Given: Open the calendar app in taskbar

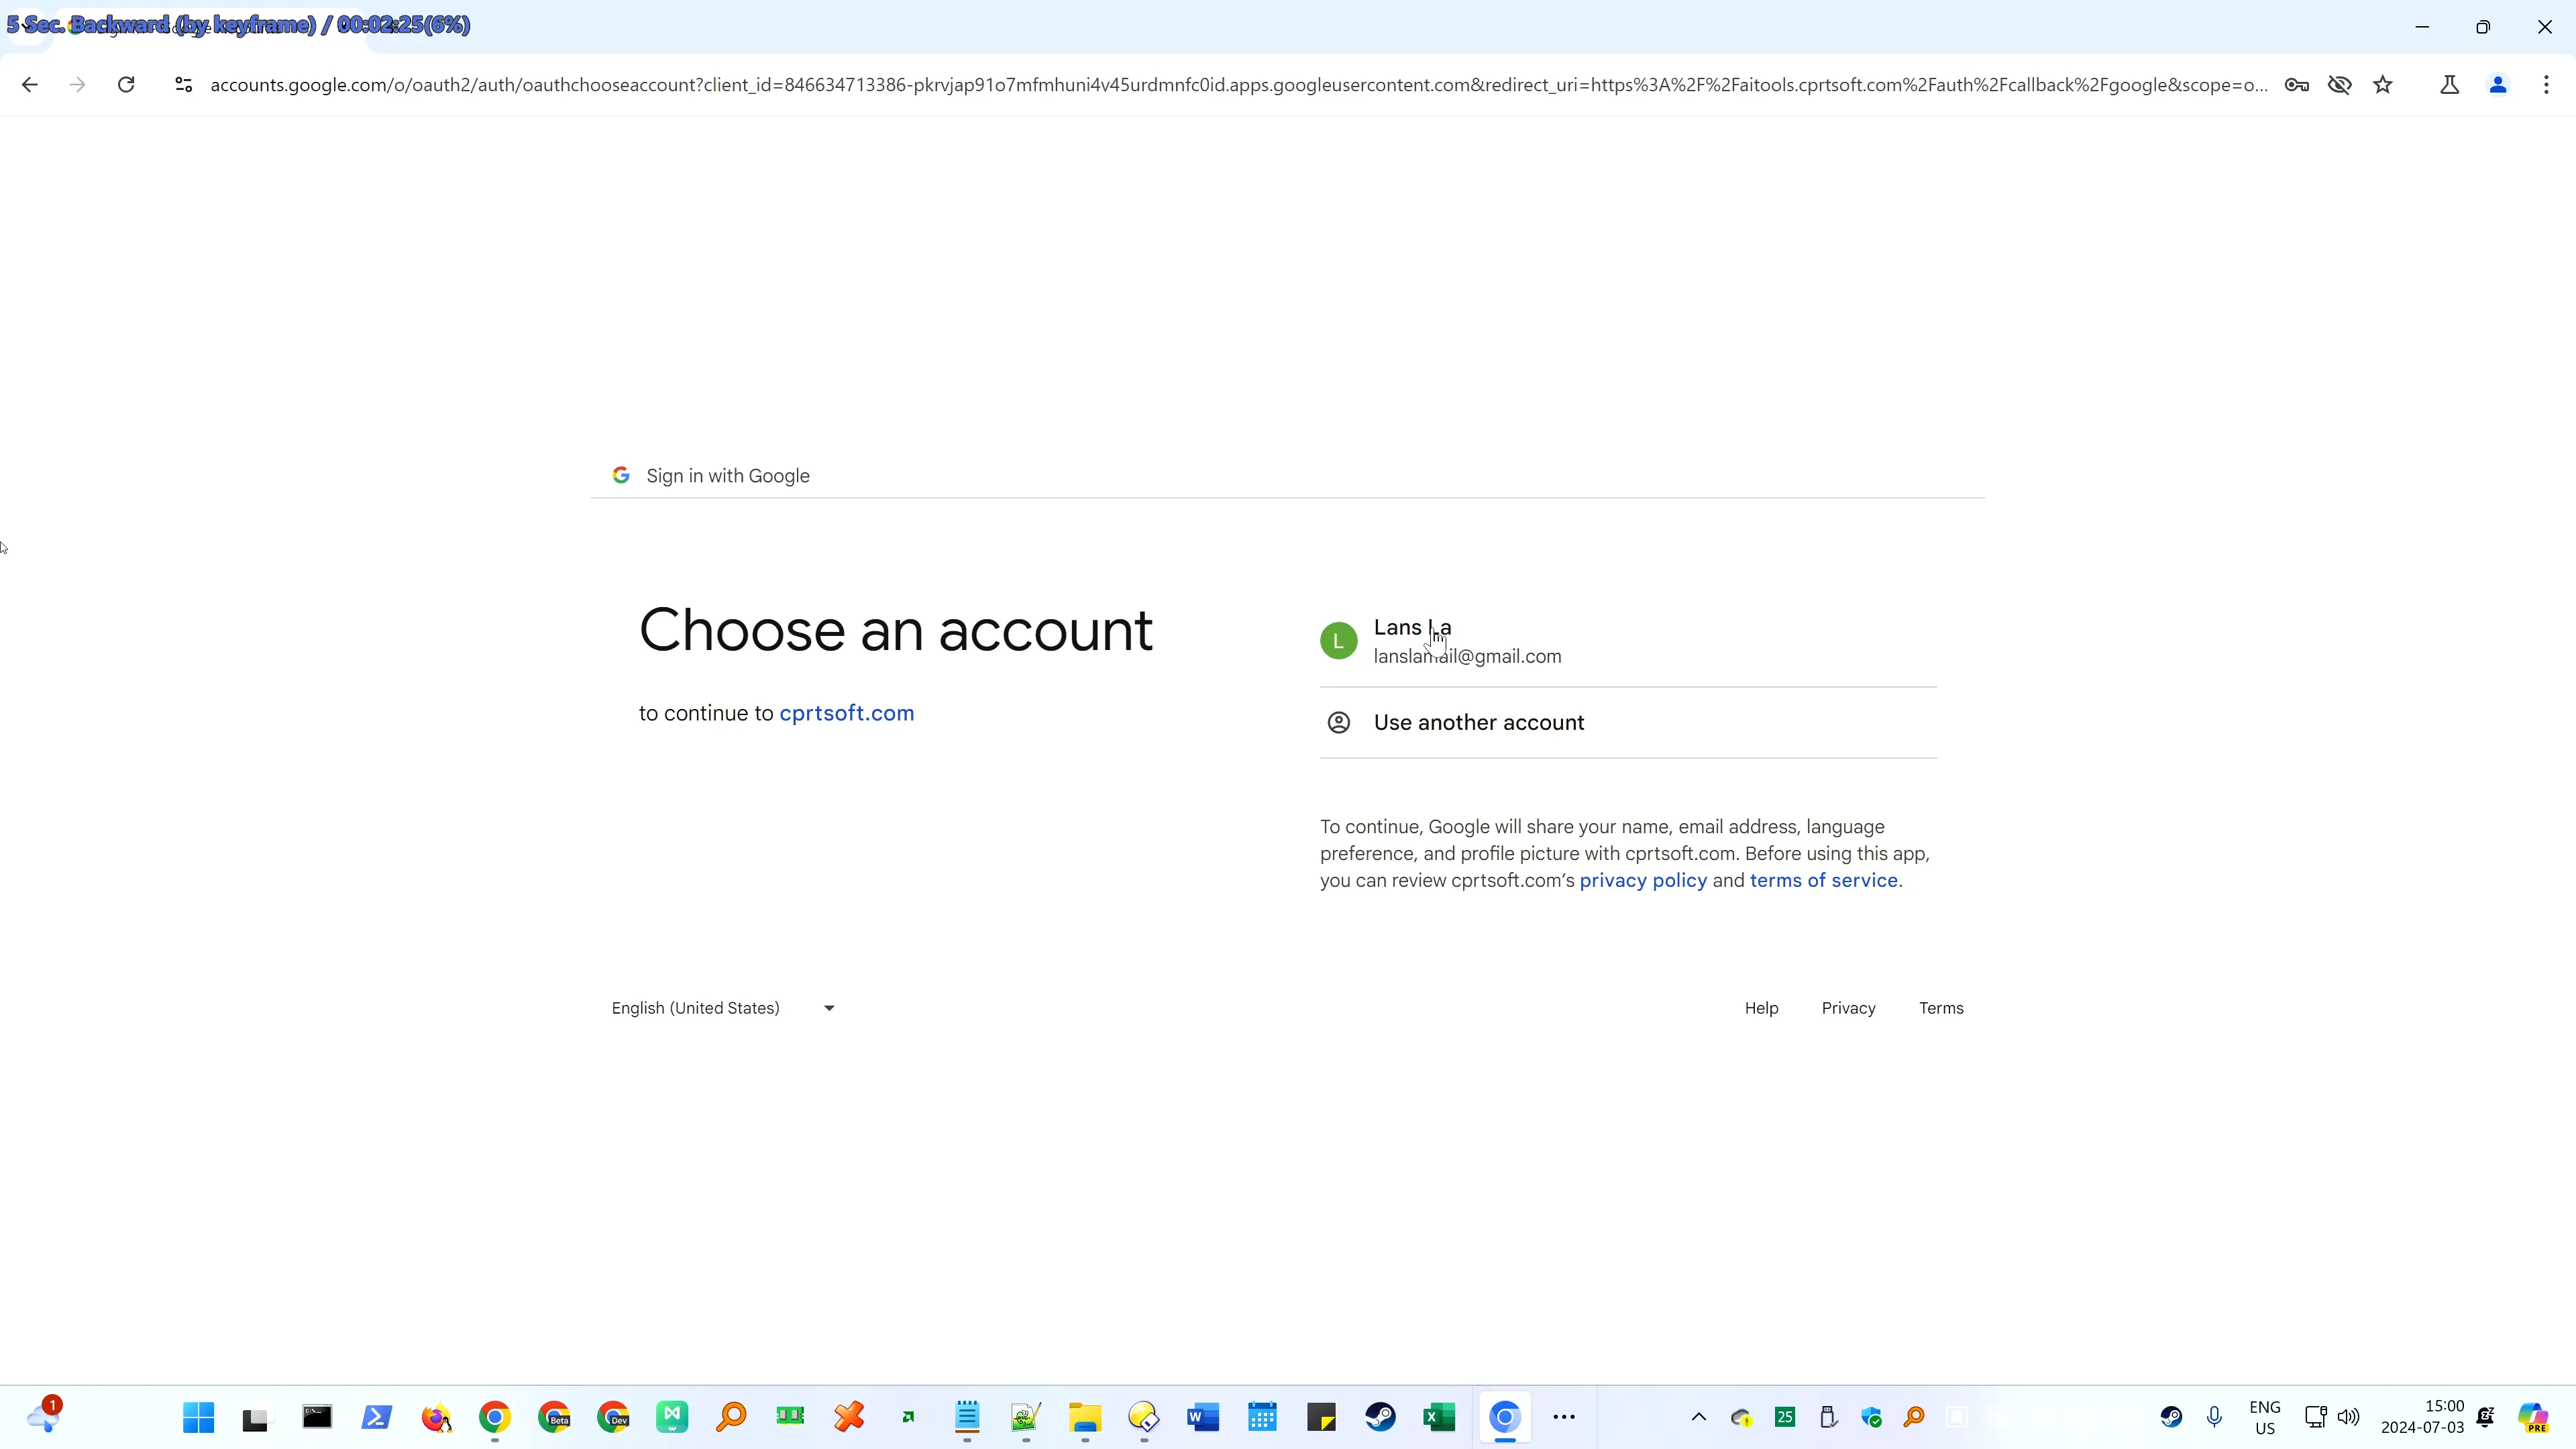Looking at the screenshot, I should pyautogui.click(x=1262, y=1417).
